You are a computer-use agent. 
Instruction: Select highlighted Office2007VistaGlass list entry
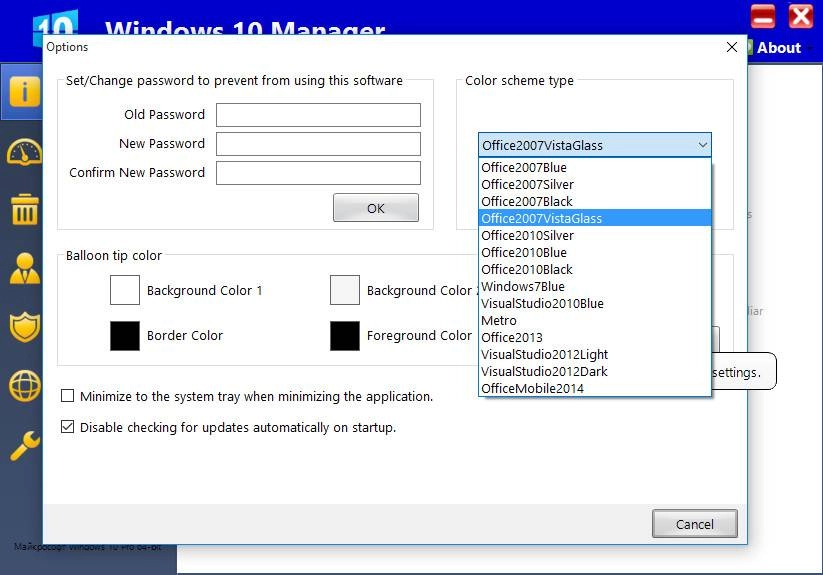pyautogui.click(x=595, y=218)
